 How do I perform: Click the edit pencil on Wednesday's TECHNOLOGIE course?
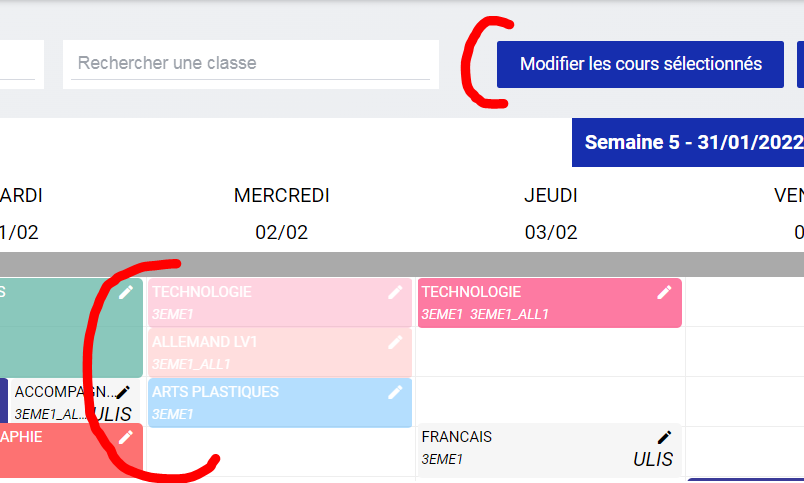396,292
